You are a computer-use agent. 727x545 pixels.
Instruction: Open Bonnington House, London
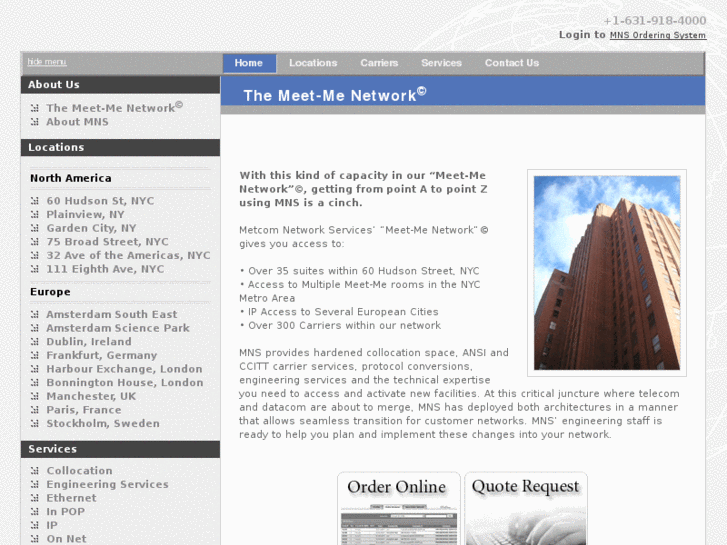coord(125,383)
